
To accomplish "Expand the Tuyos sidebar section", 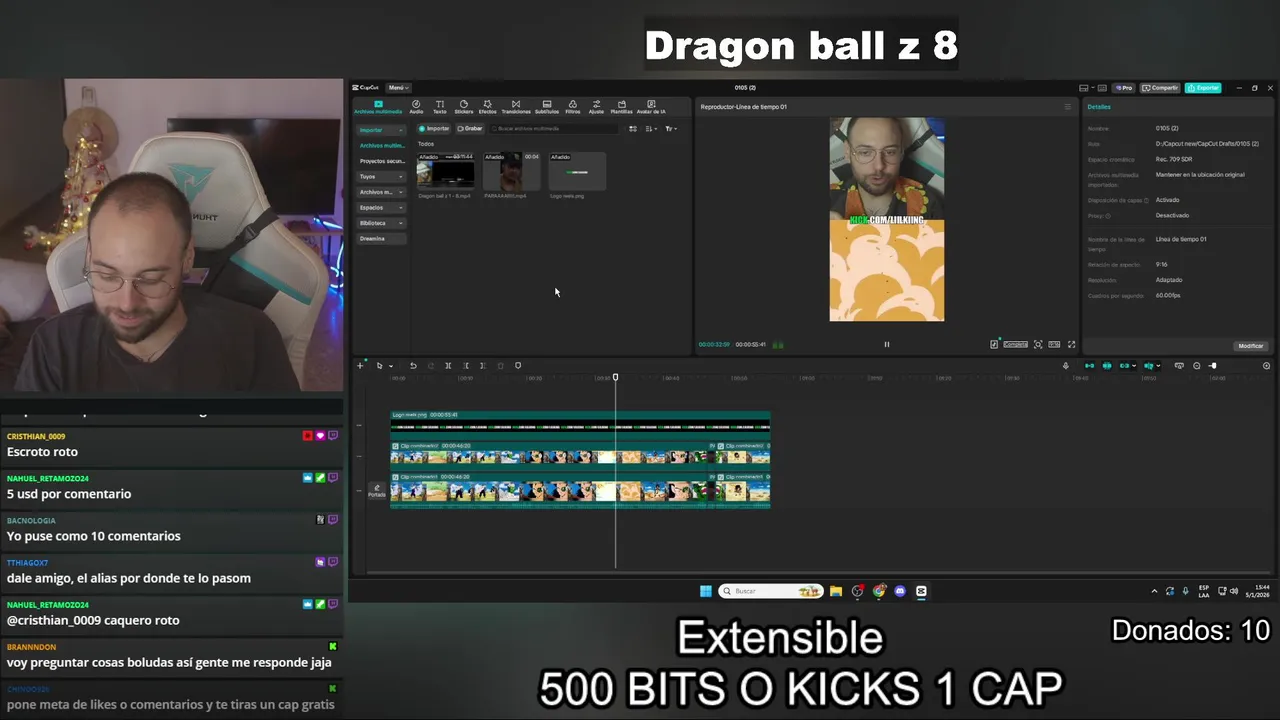I will click(x=382, y=177).
